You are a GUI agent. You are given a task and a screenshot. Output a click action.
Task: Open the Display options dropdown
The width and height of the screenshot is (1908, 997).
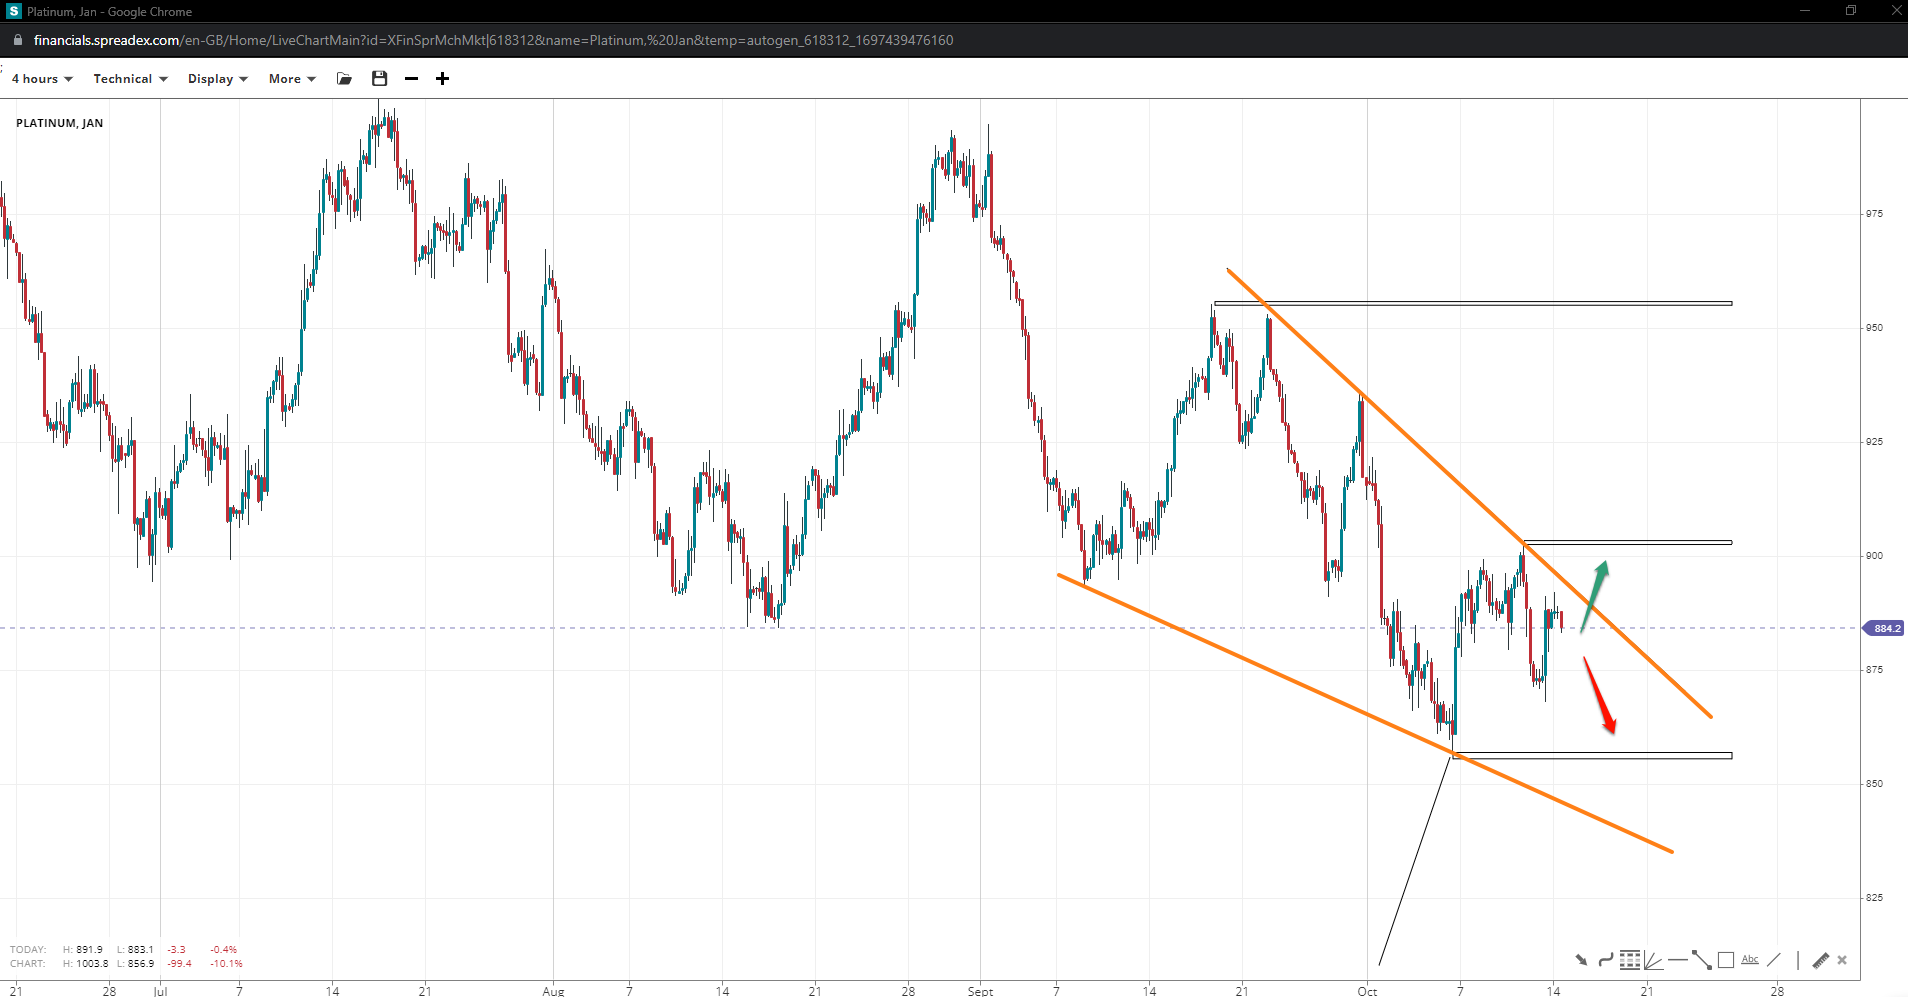217,79
